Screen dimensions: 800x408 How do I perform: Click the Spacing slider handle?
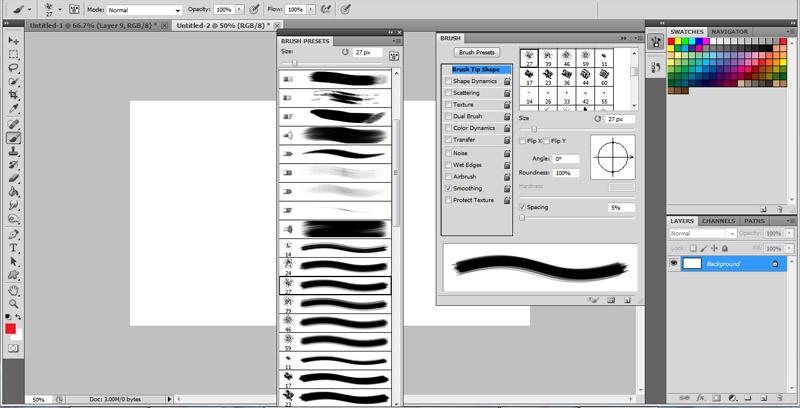(522, 218)
